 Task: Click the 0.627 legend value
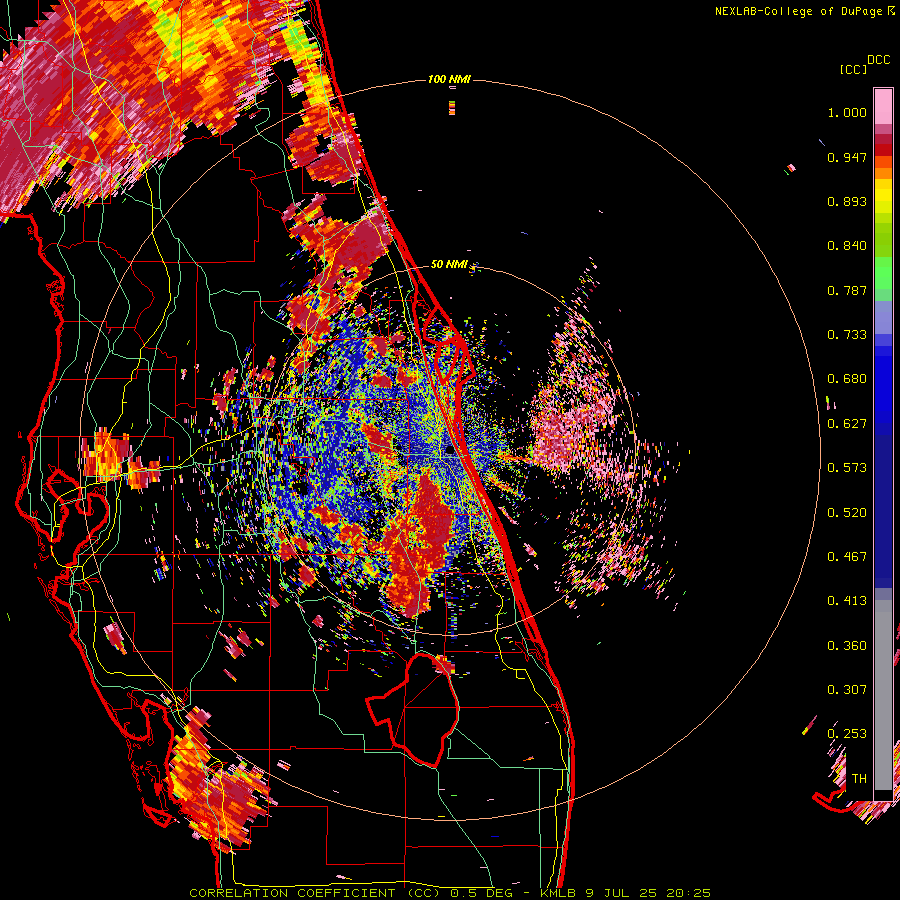tap(847, 424)
